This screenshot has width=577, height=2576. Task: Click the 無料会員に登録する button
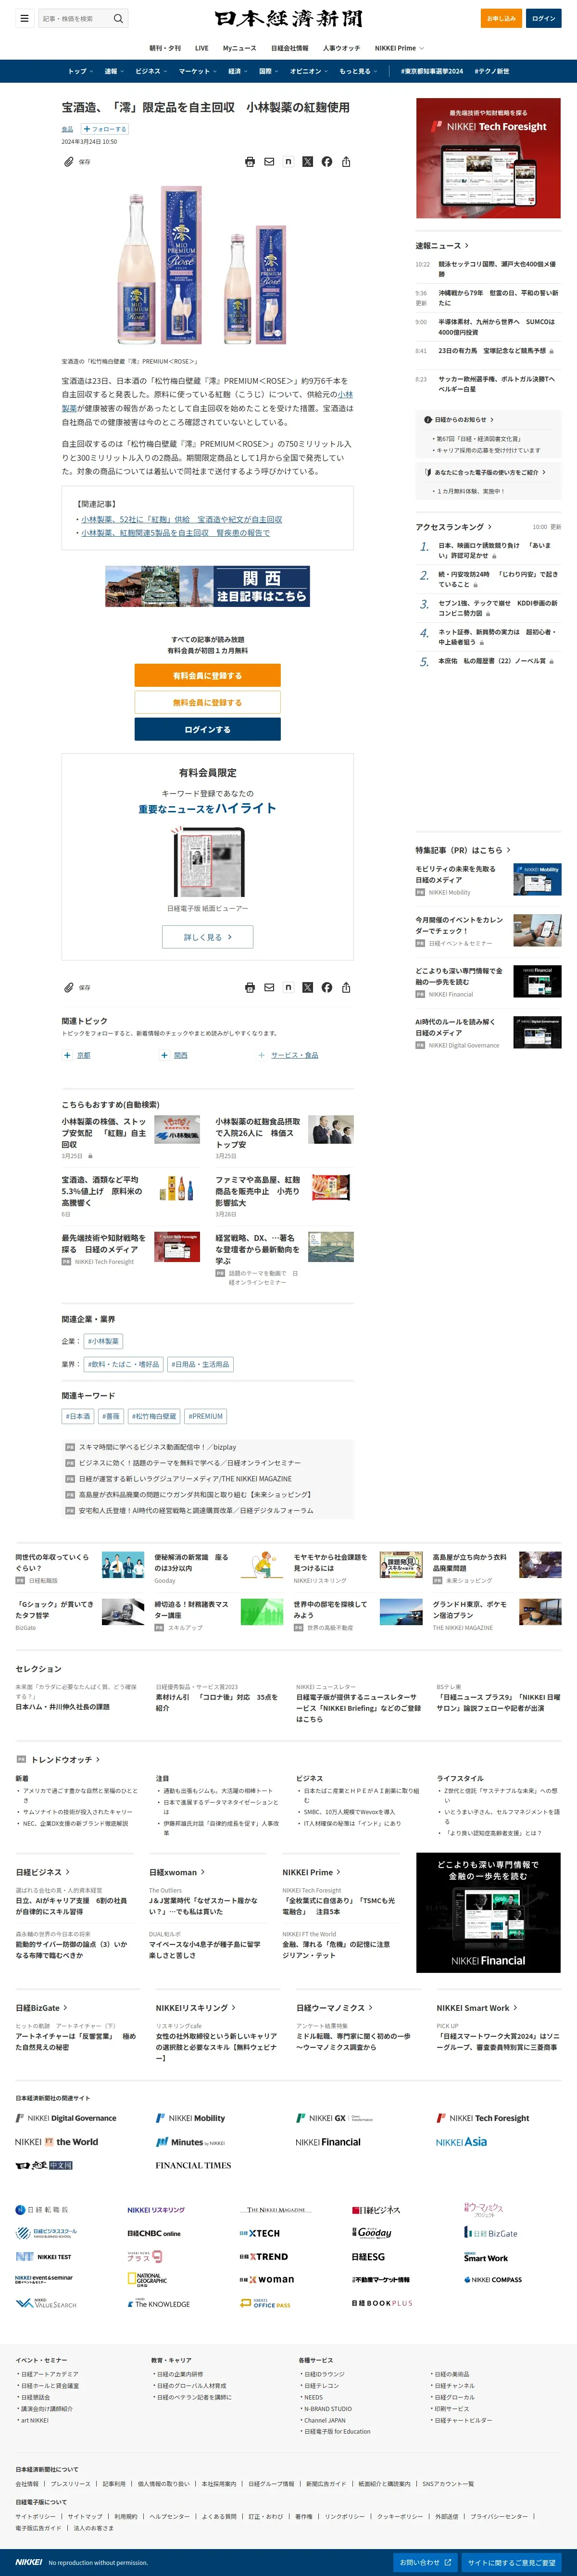(207, 702)
